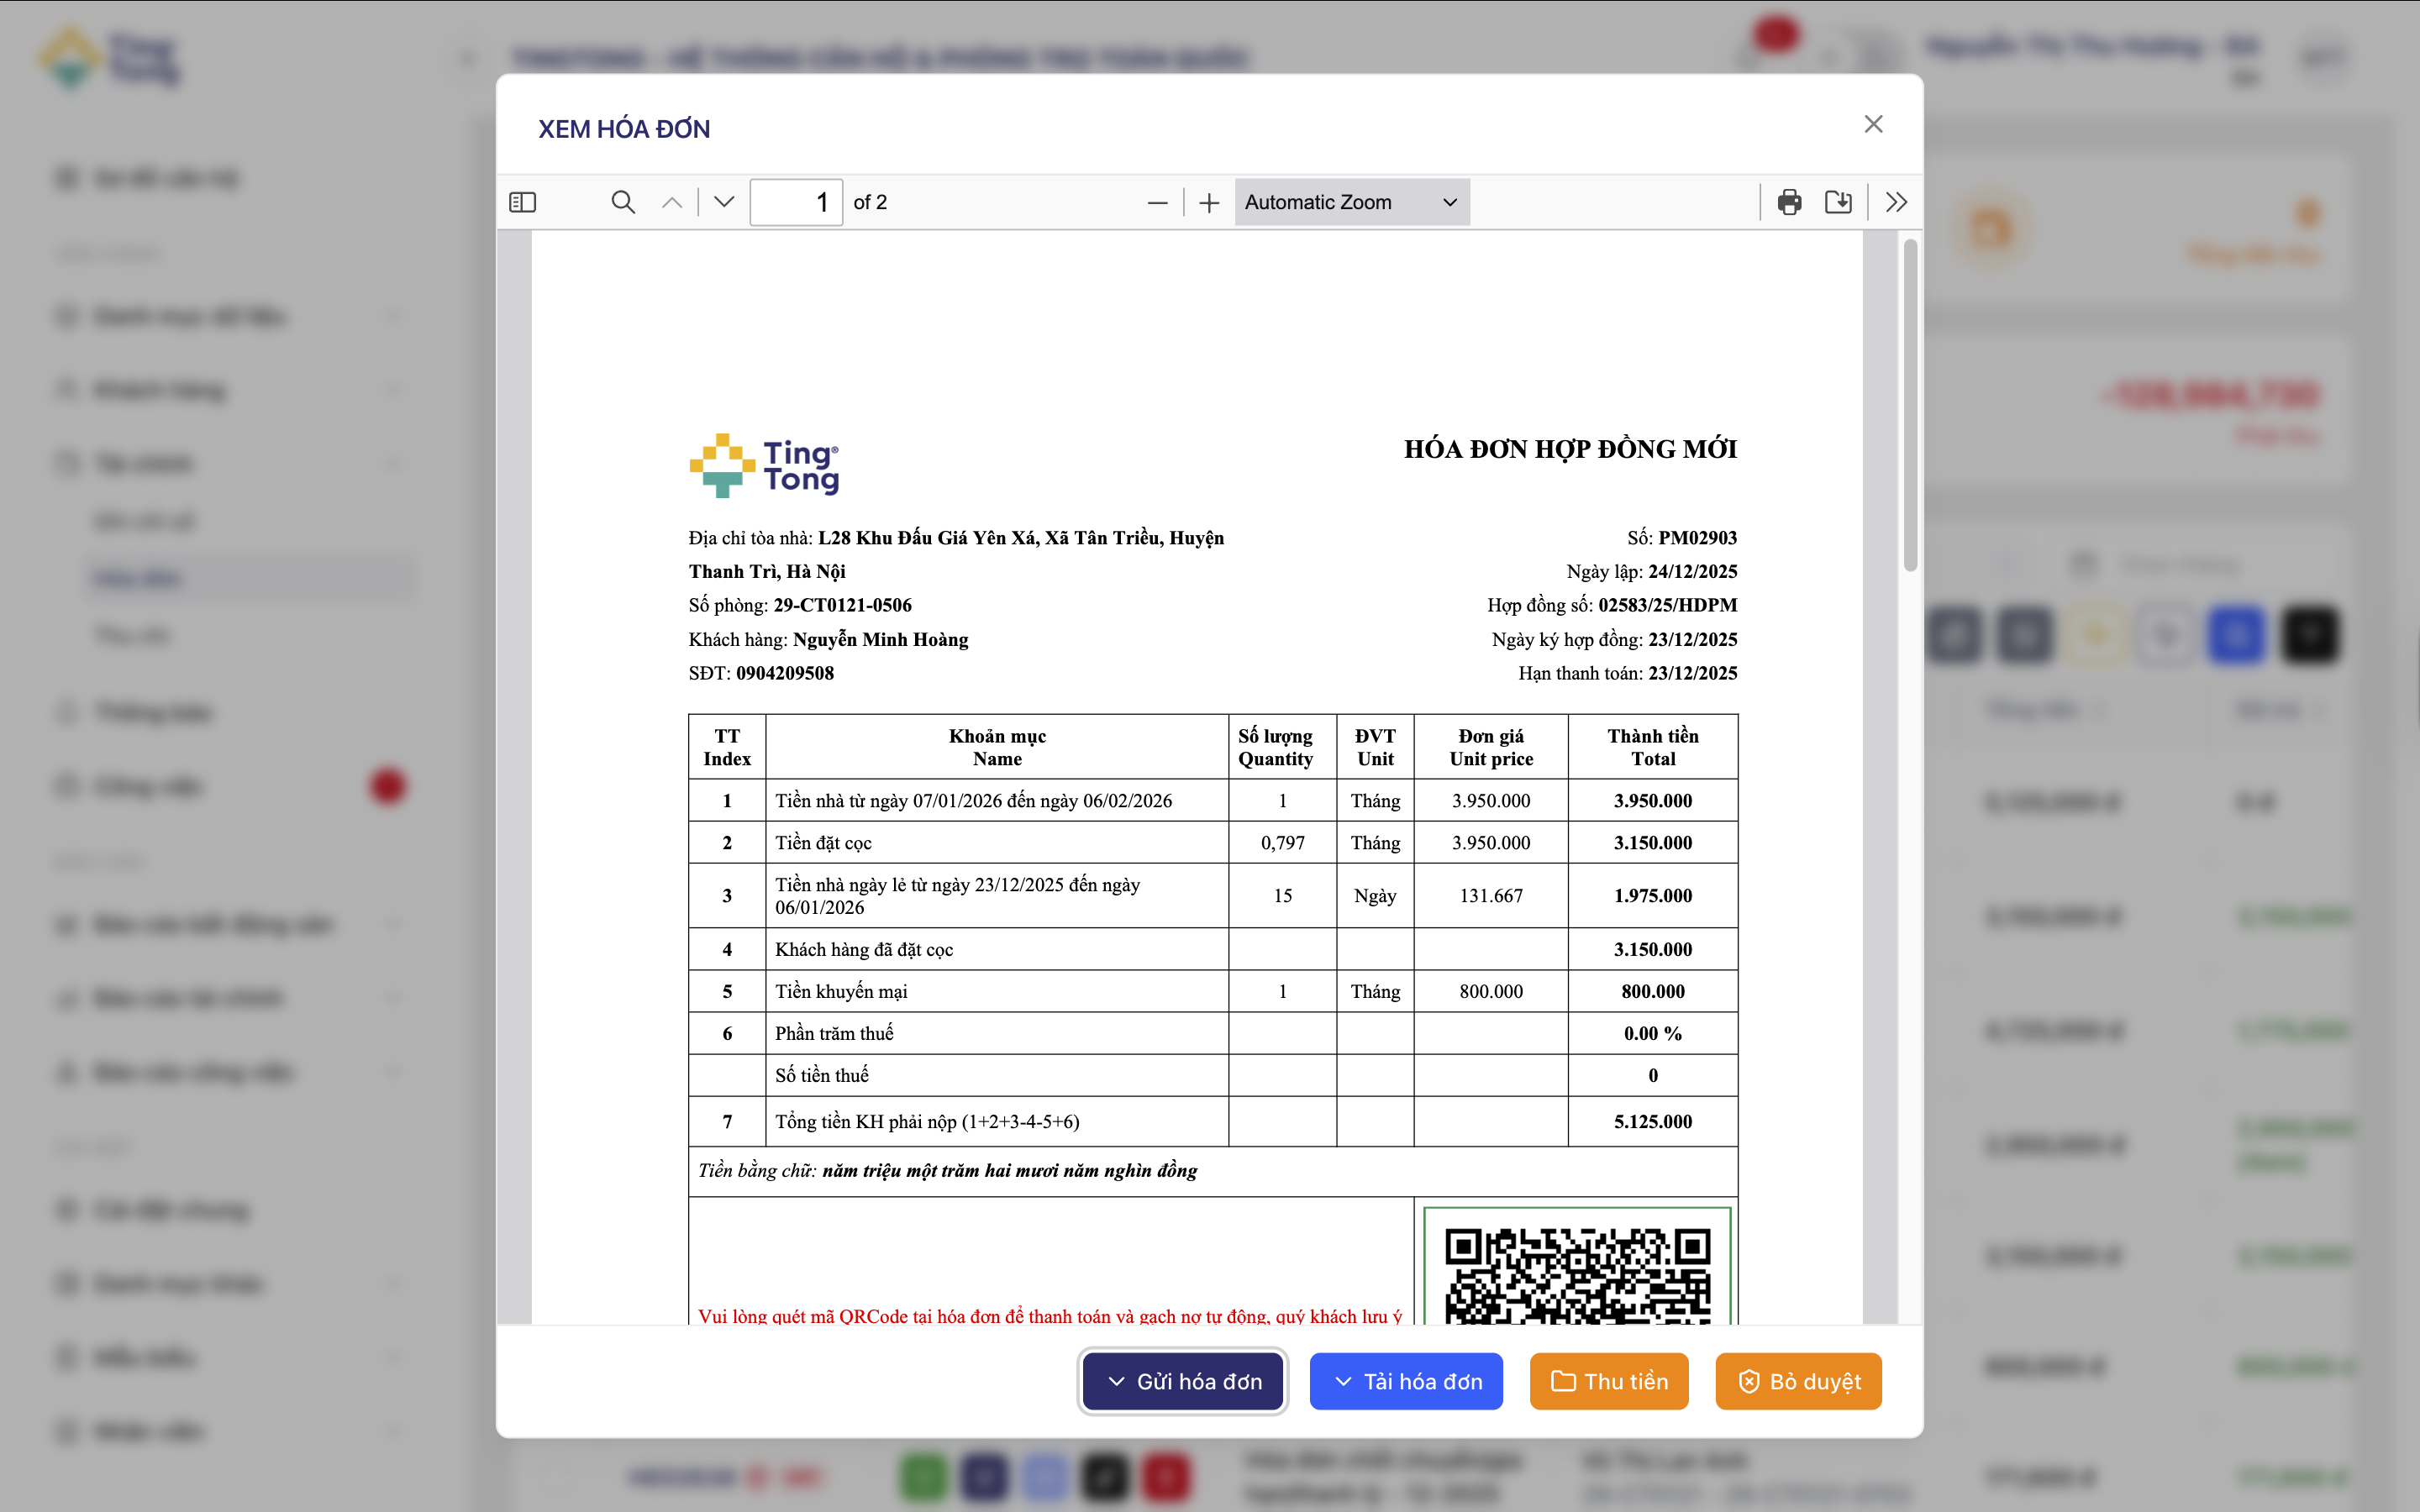Click the Ting Tong logo in invoice

[764, 466]
